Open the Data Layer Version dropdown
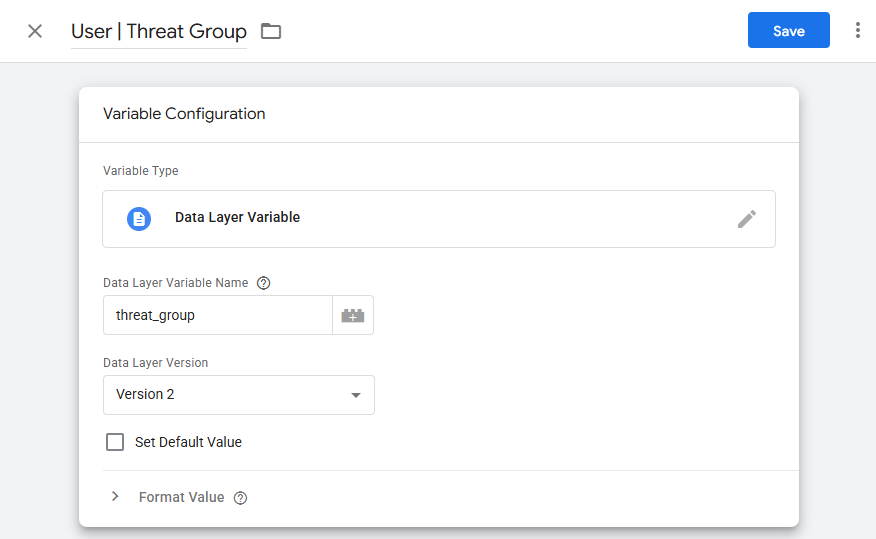The width and height of the screenshot is (876, 539). [x=239, y=395]
